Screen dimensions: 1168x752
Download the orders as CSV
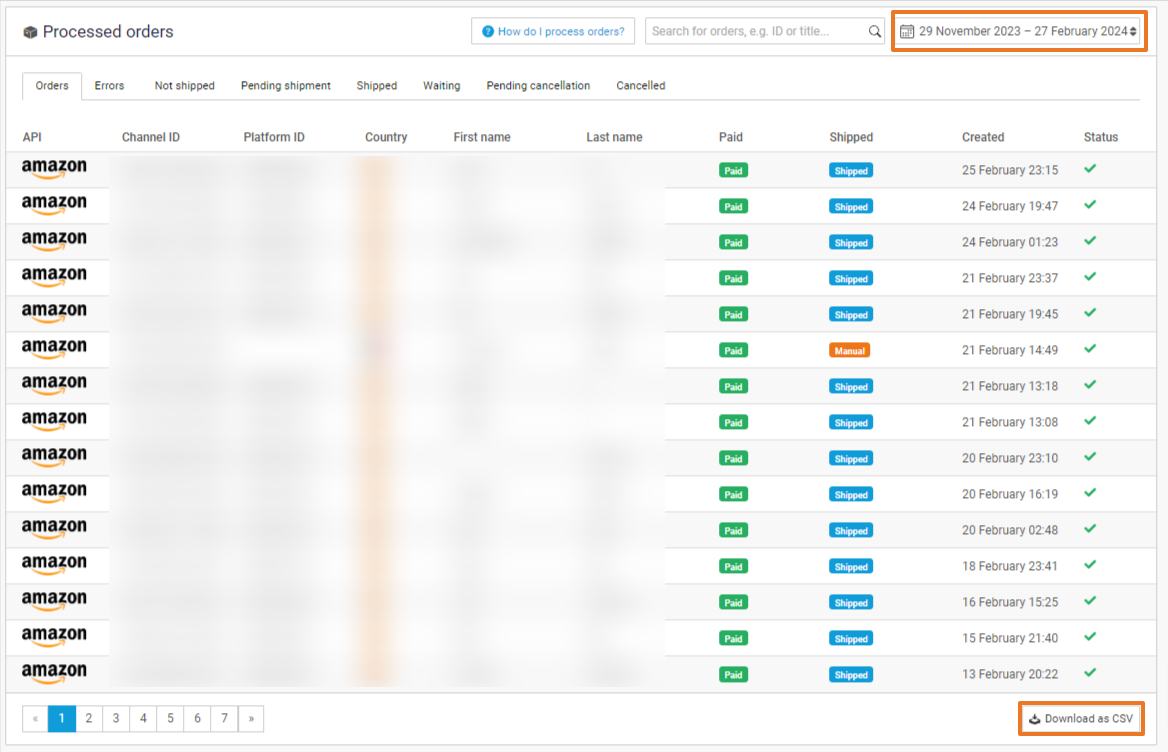(1081, 718)
